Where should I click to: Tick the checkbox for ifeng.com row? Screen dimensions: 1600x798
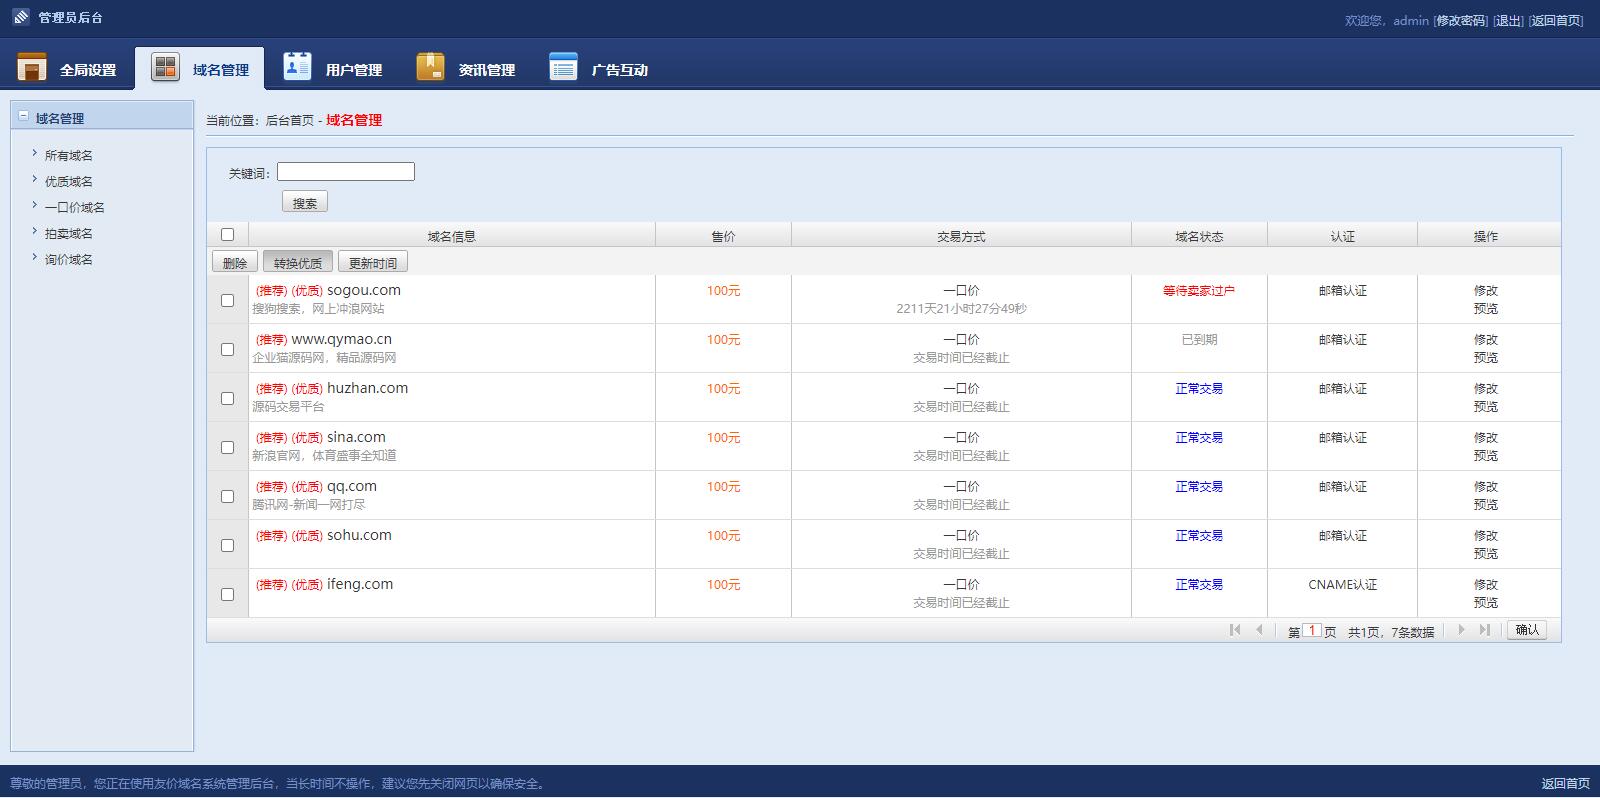(x=227, y=594)
